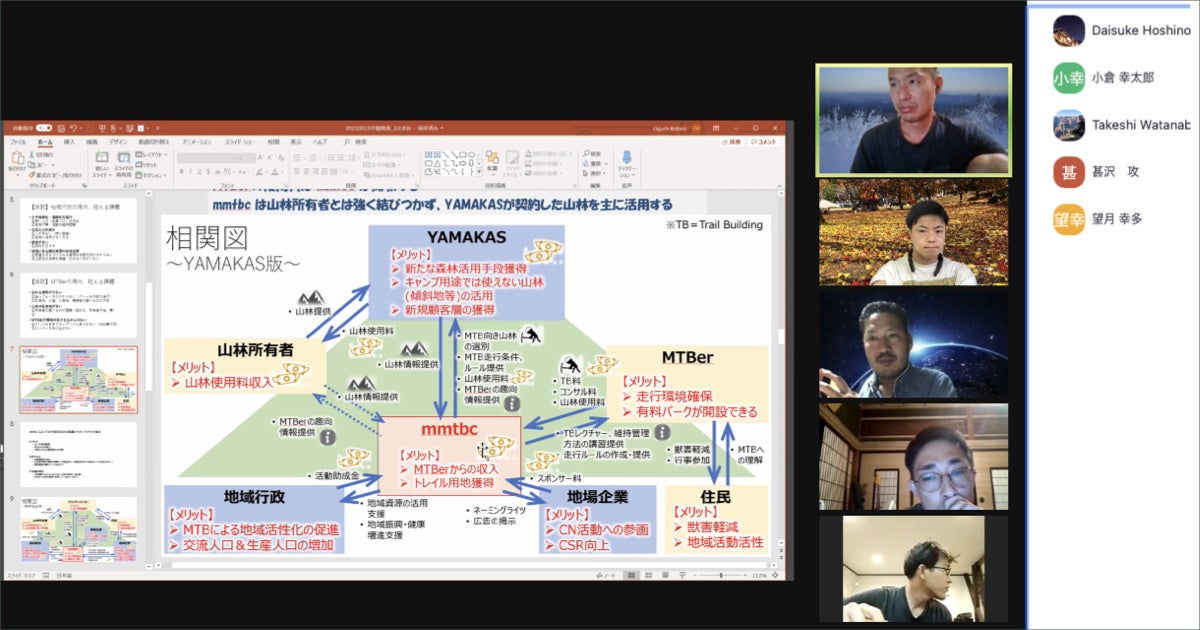1200x630 pixels.
Task: Toggle Underline formatting in Font group
Action: tap(199, 172)
